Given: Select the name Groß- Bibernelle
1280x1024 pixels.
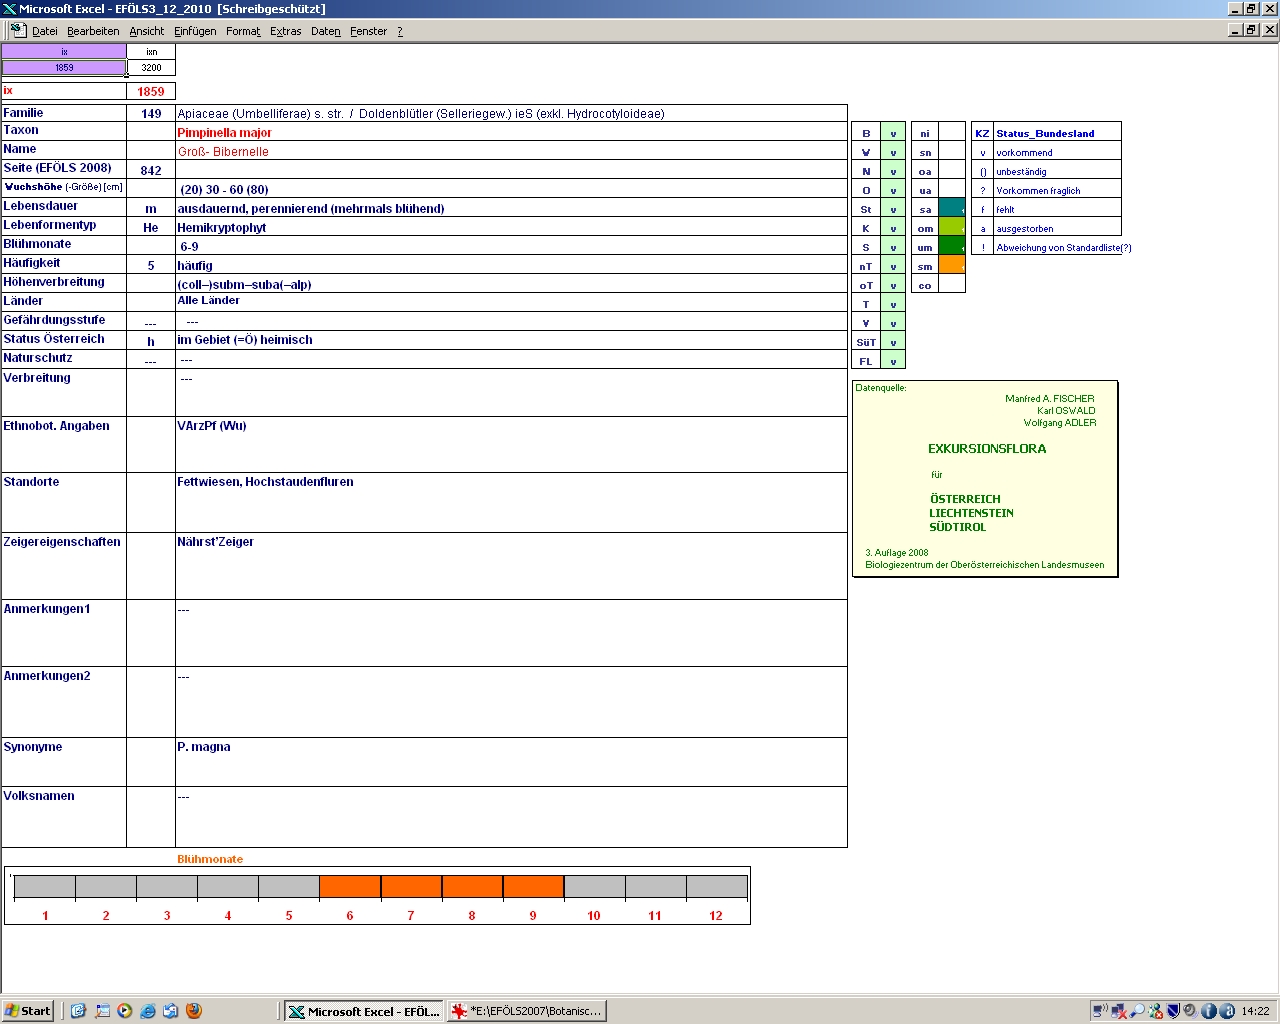Looking at the screenshot, I should click(223, 152).
